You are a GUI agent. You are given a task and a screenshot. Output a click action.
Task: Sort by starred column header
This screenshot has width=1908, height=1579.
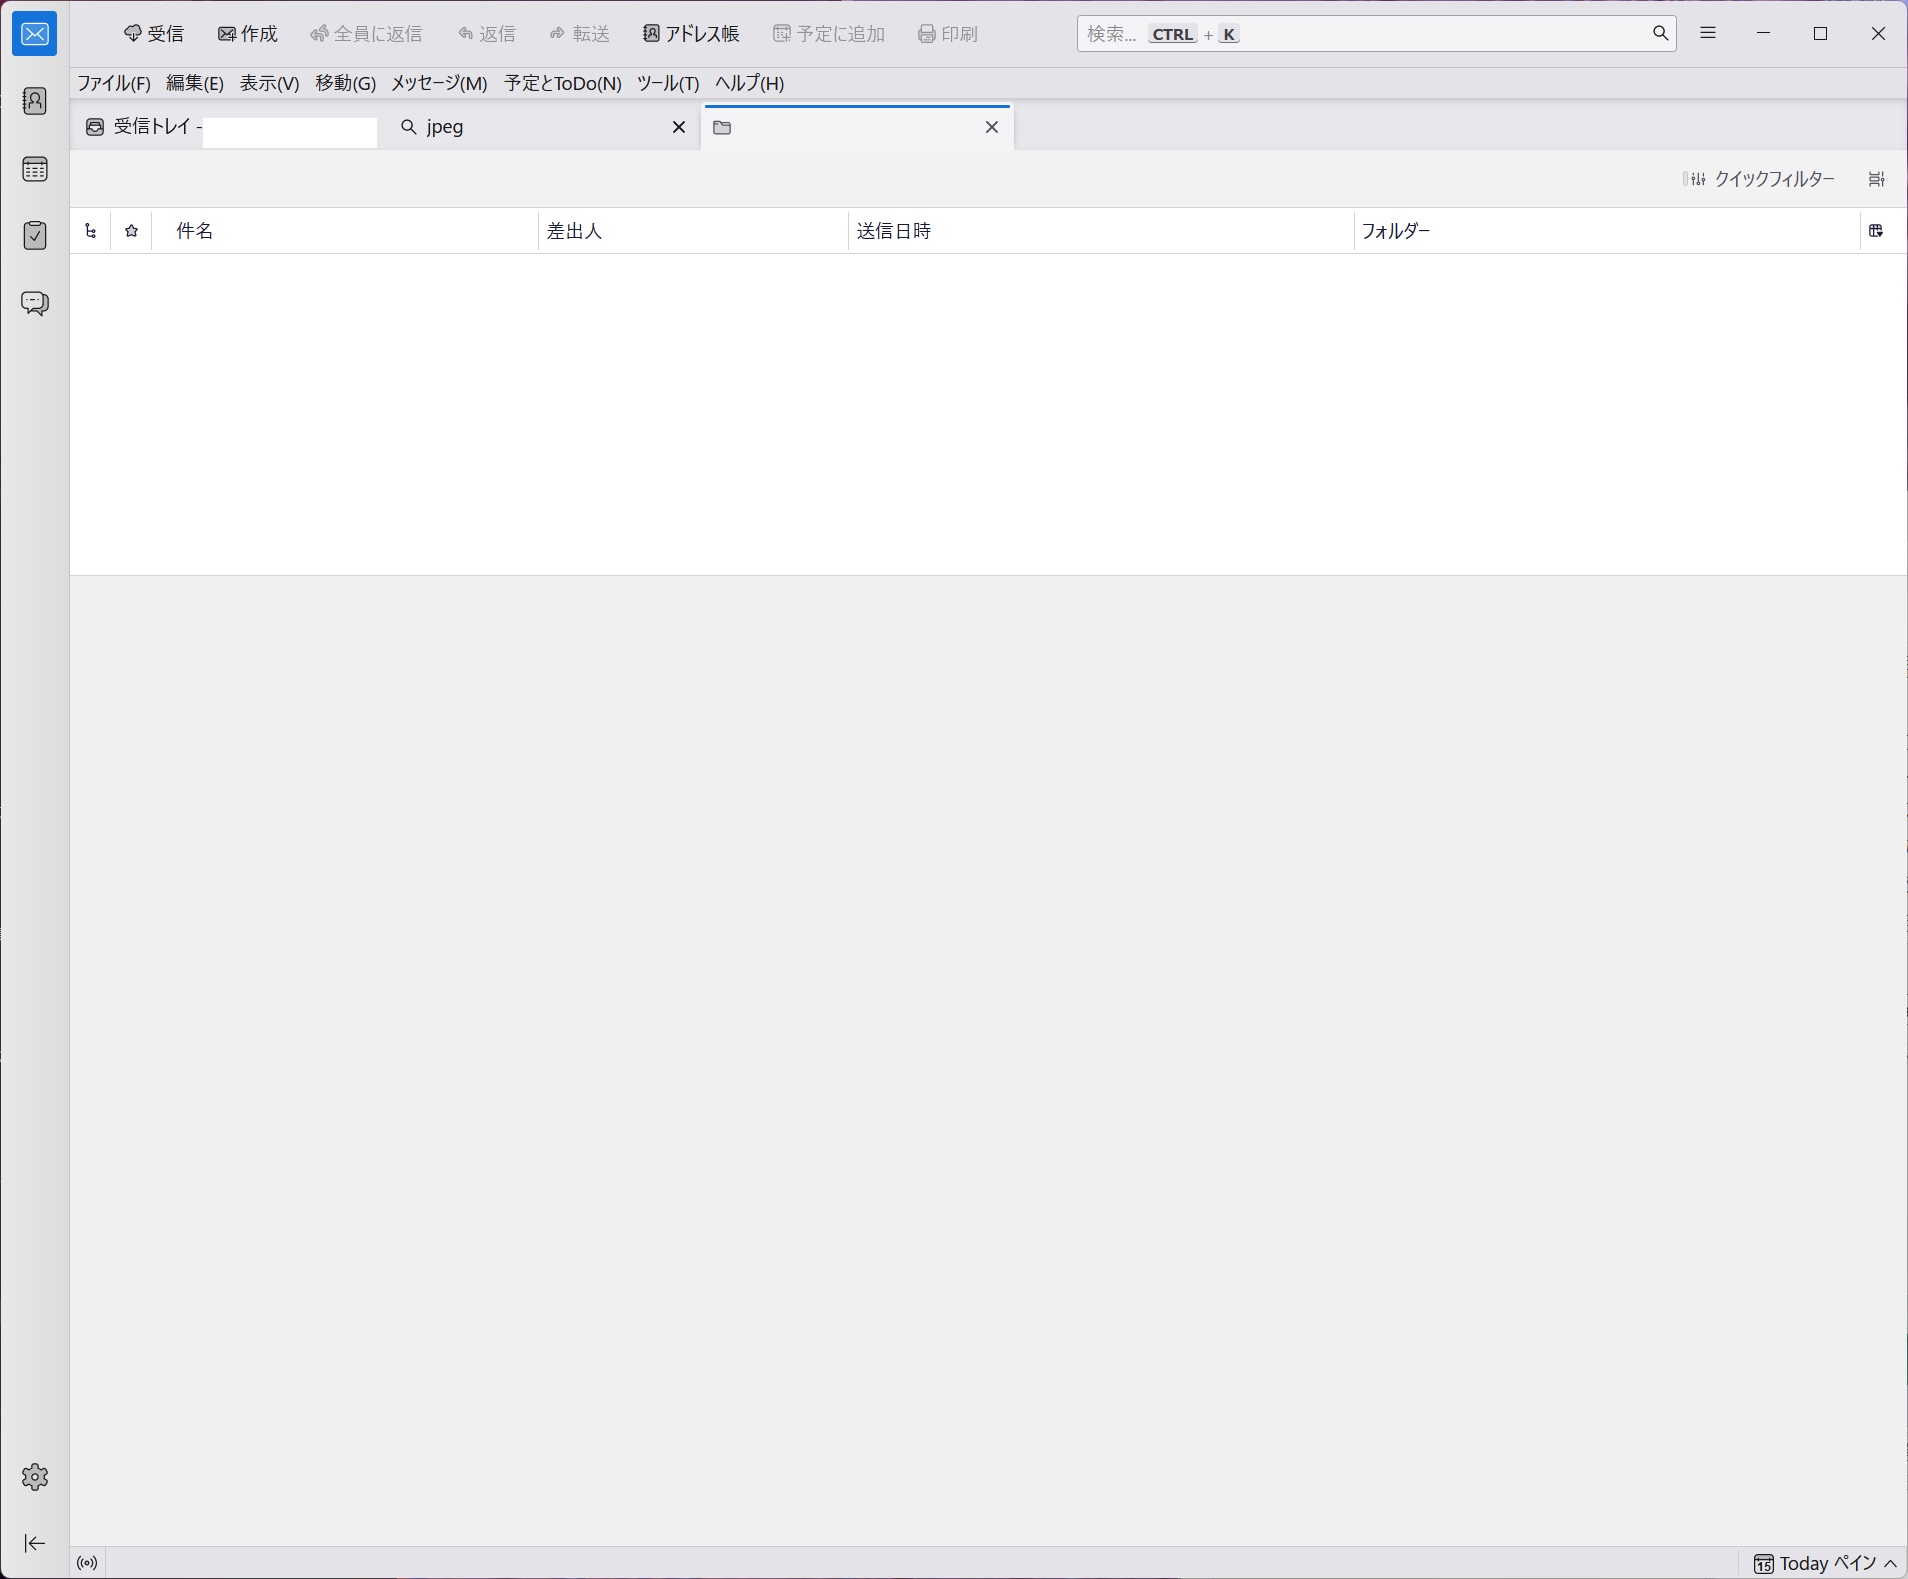pyautogui.click(x=131, y=231)
